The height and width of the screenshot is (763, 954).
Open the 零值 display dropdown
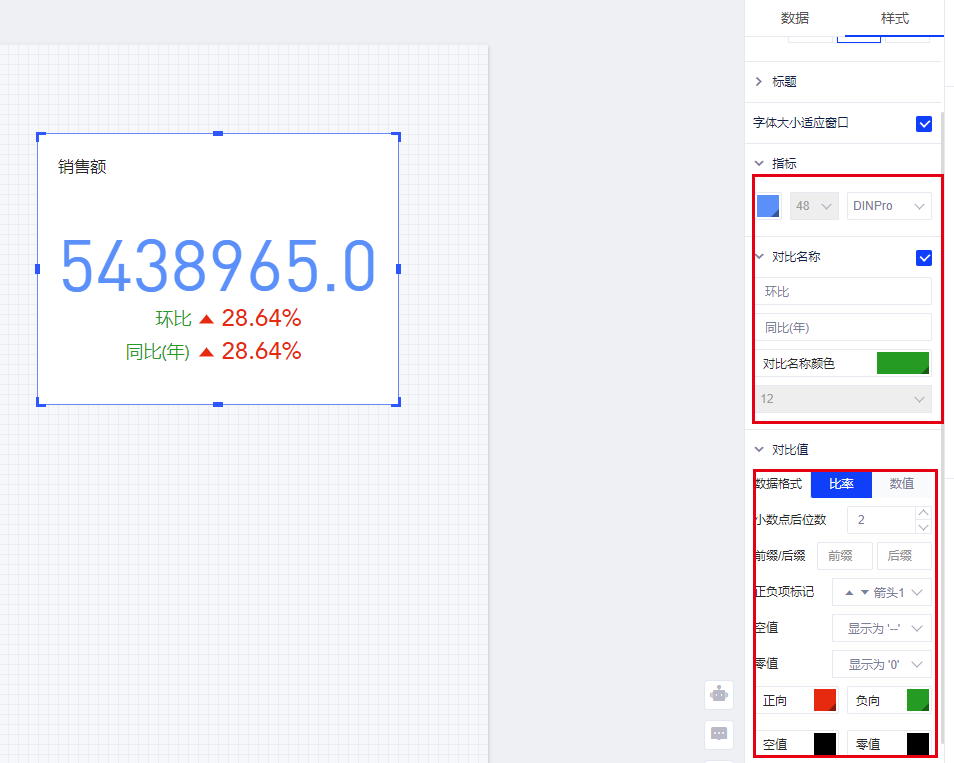click(x=881, y=664)
